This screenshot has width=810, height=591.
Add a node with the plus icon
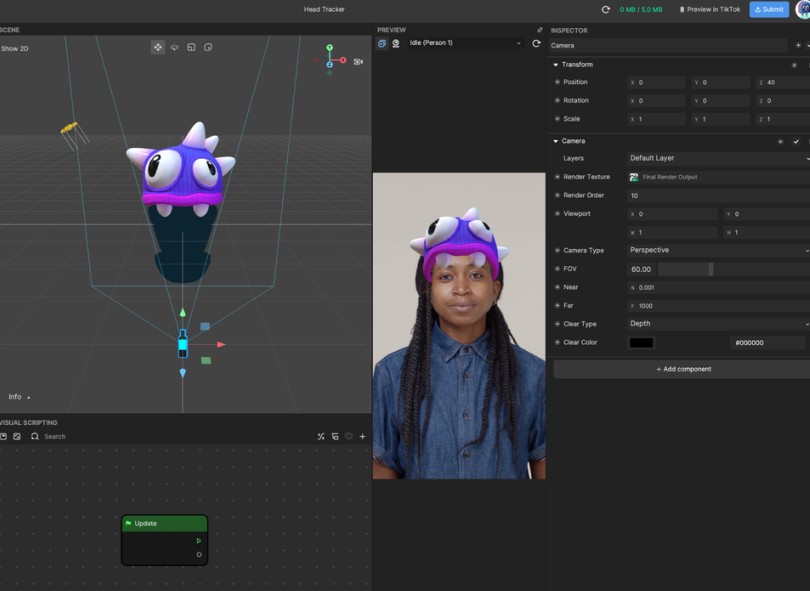click(x=362, y=436)
